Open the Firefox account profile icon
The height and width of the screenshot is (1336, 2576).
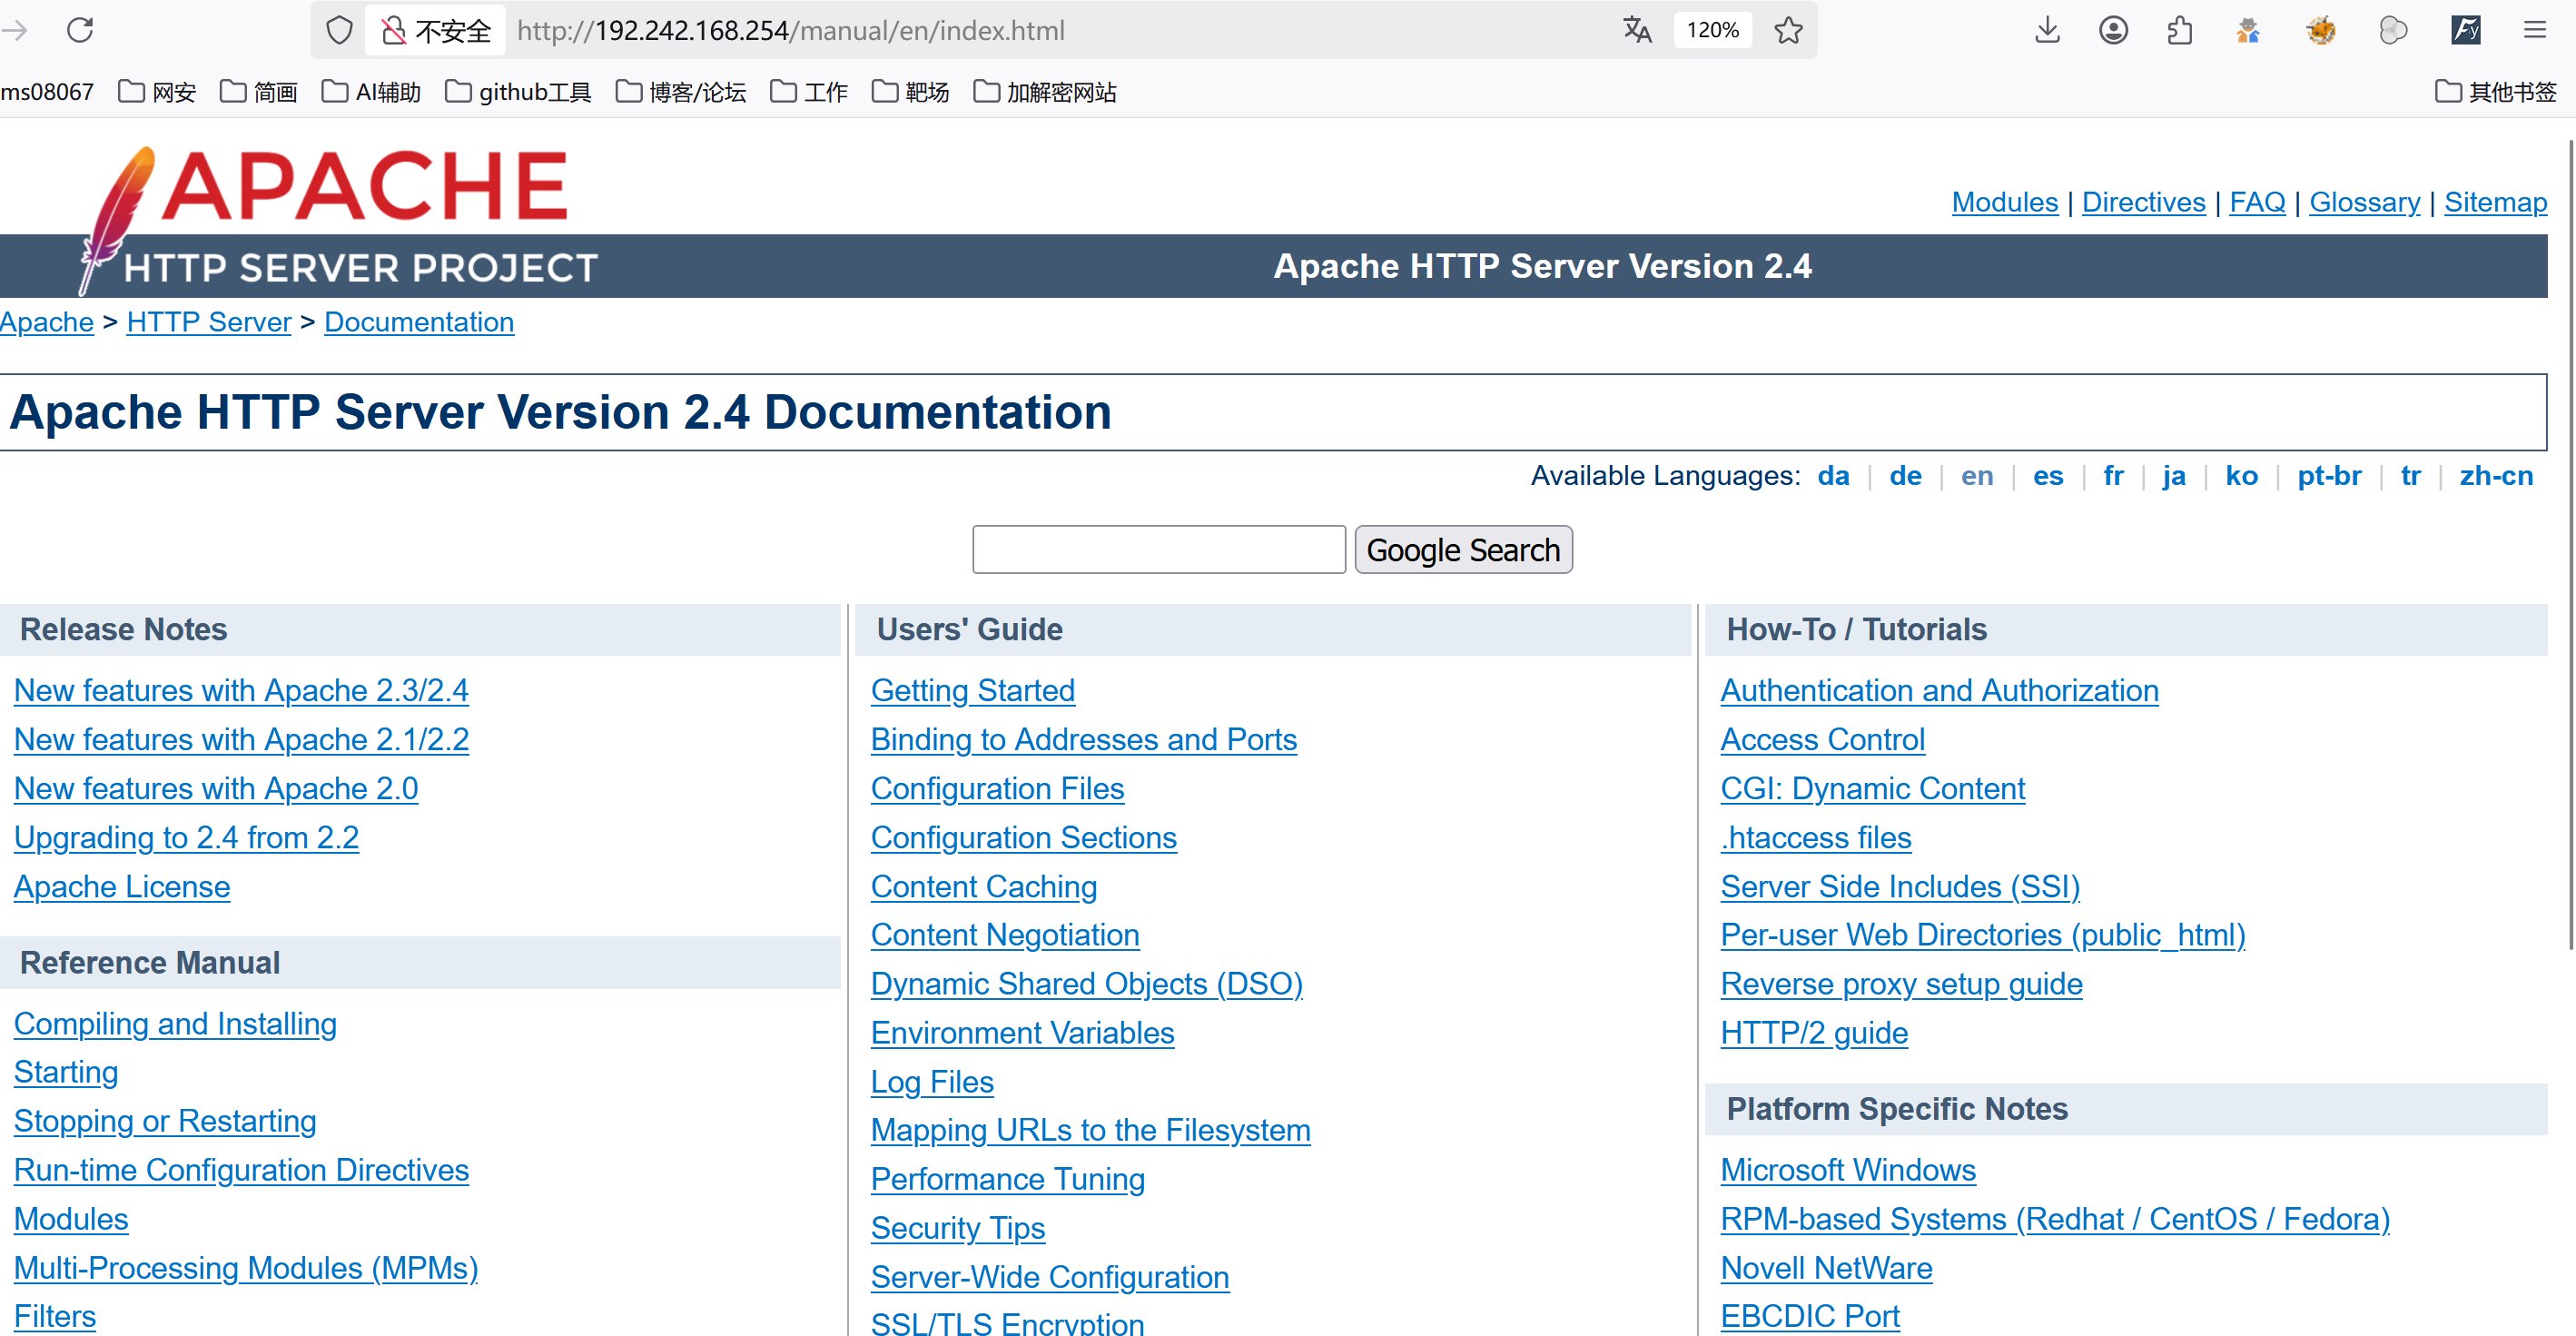[2113, 30]
